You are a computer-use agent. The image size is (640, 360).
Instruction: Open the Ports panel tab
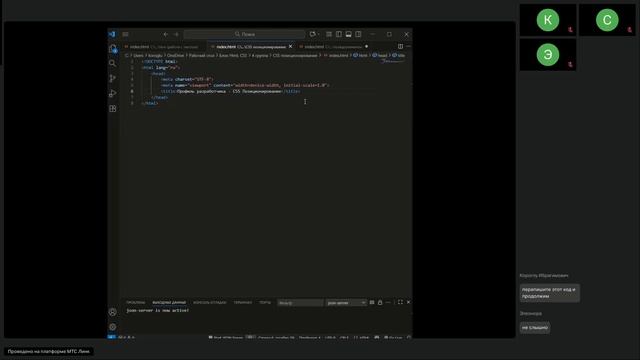coord(265,302)
